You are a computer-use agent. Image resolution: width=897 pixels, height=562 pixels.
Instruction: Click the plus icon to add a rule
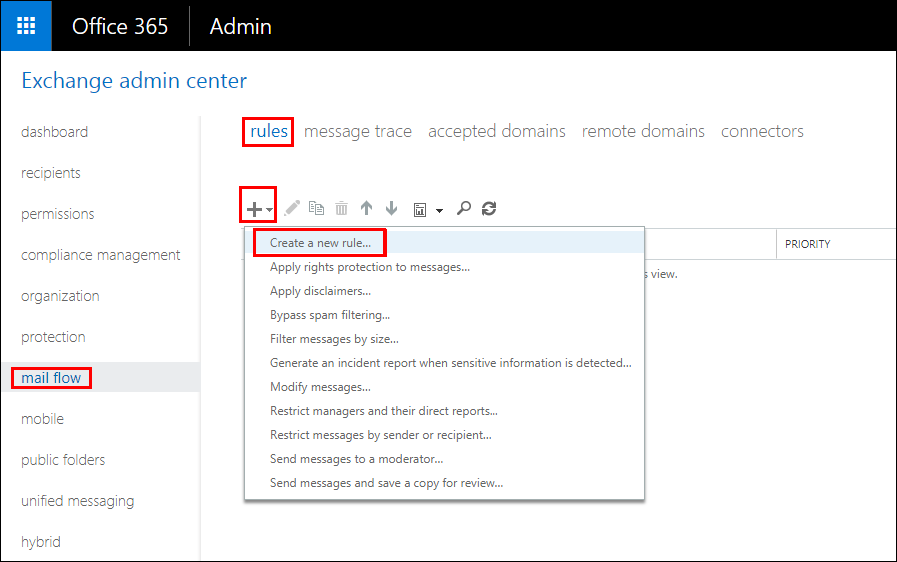(254, 209)
